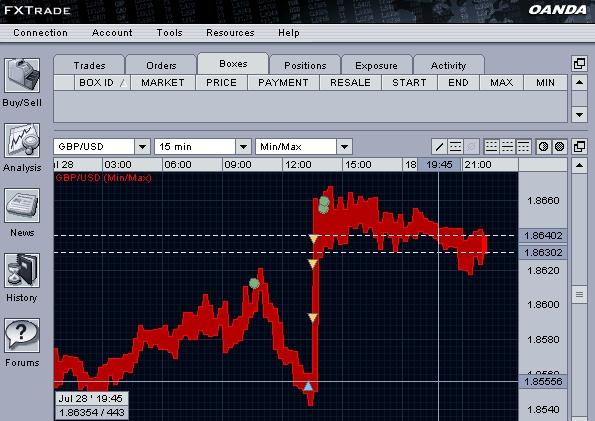
Task: Open the Analysis chart tool icon
Action: point(22,140)
